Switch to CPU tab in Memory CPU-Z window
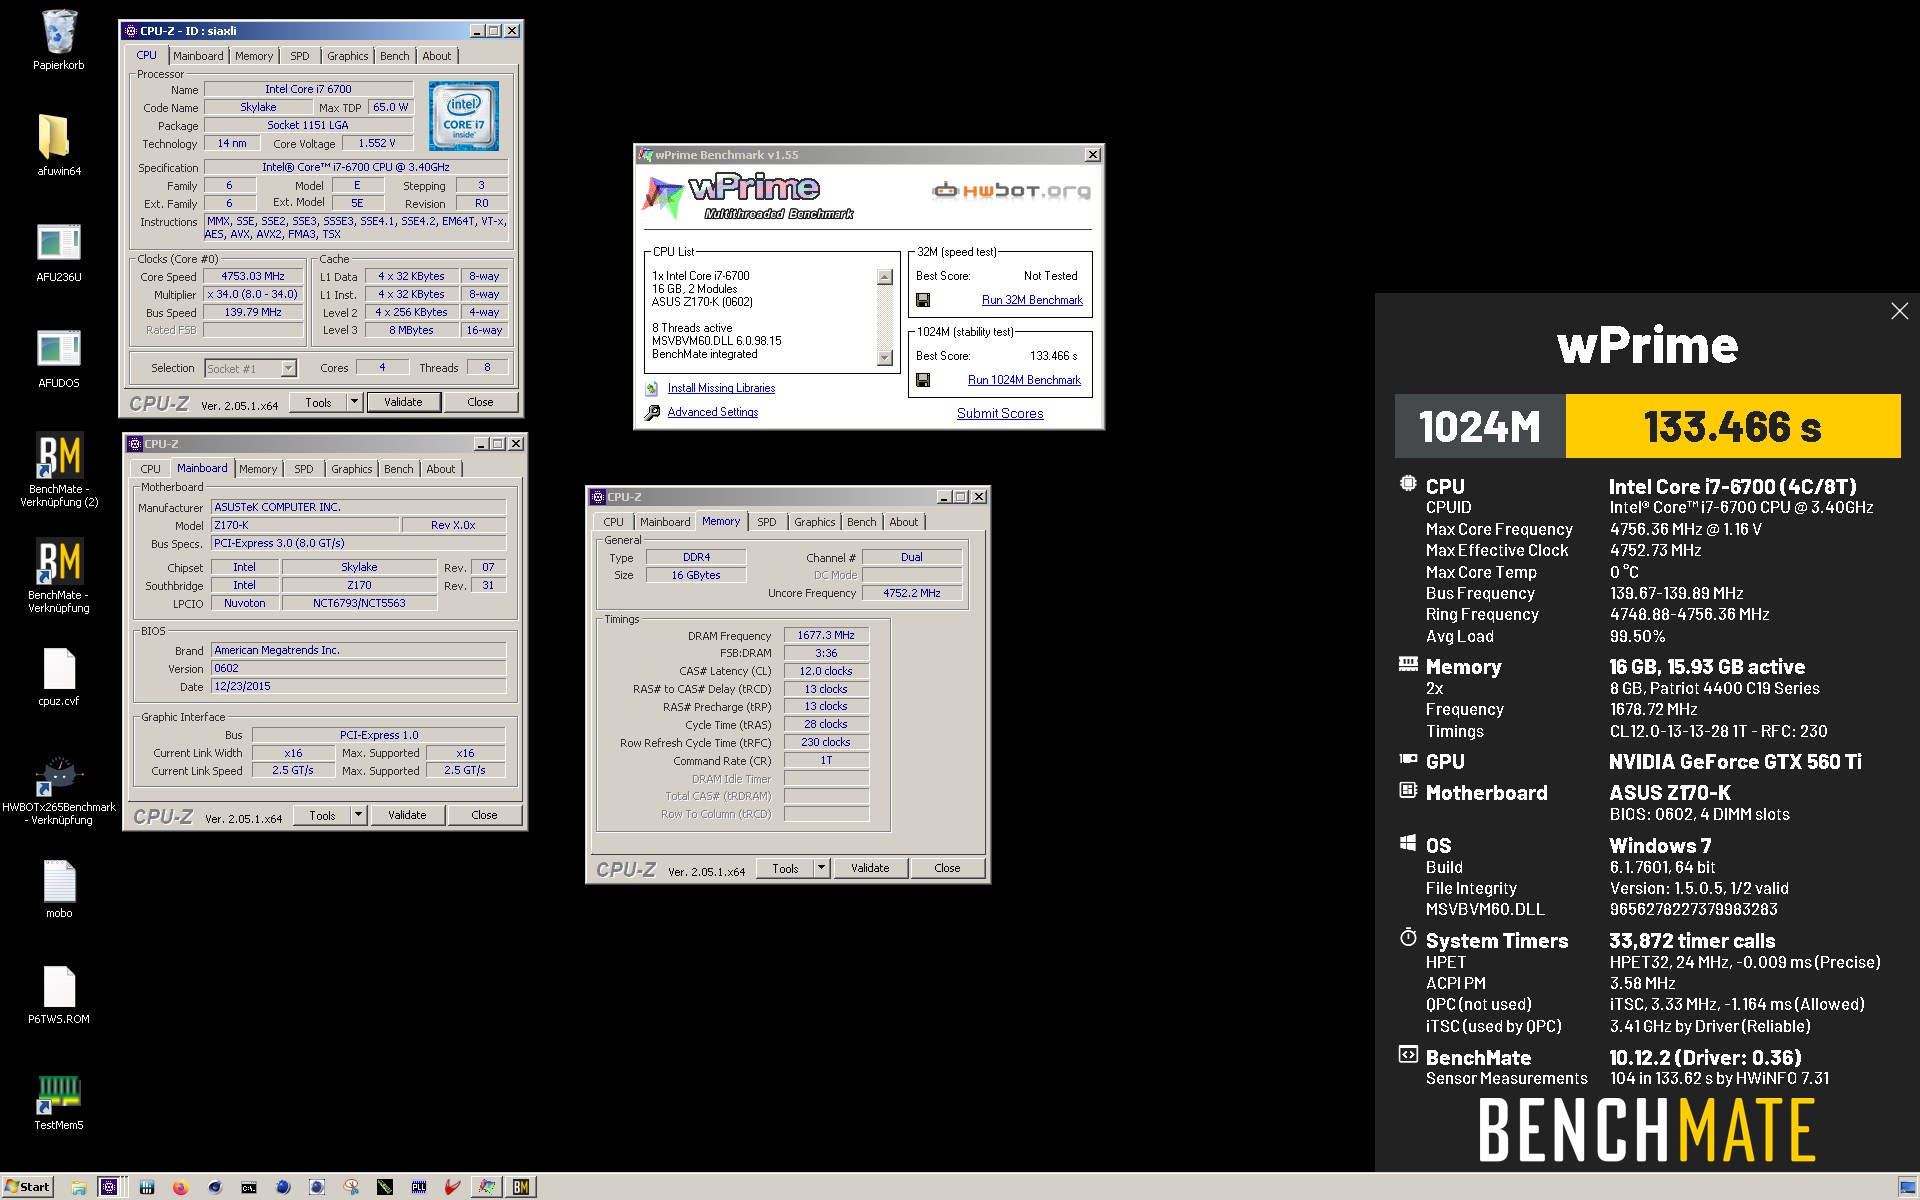The width and height of the screenshot is (1920, 1200). pos(613,522)
